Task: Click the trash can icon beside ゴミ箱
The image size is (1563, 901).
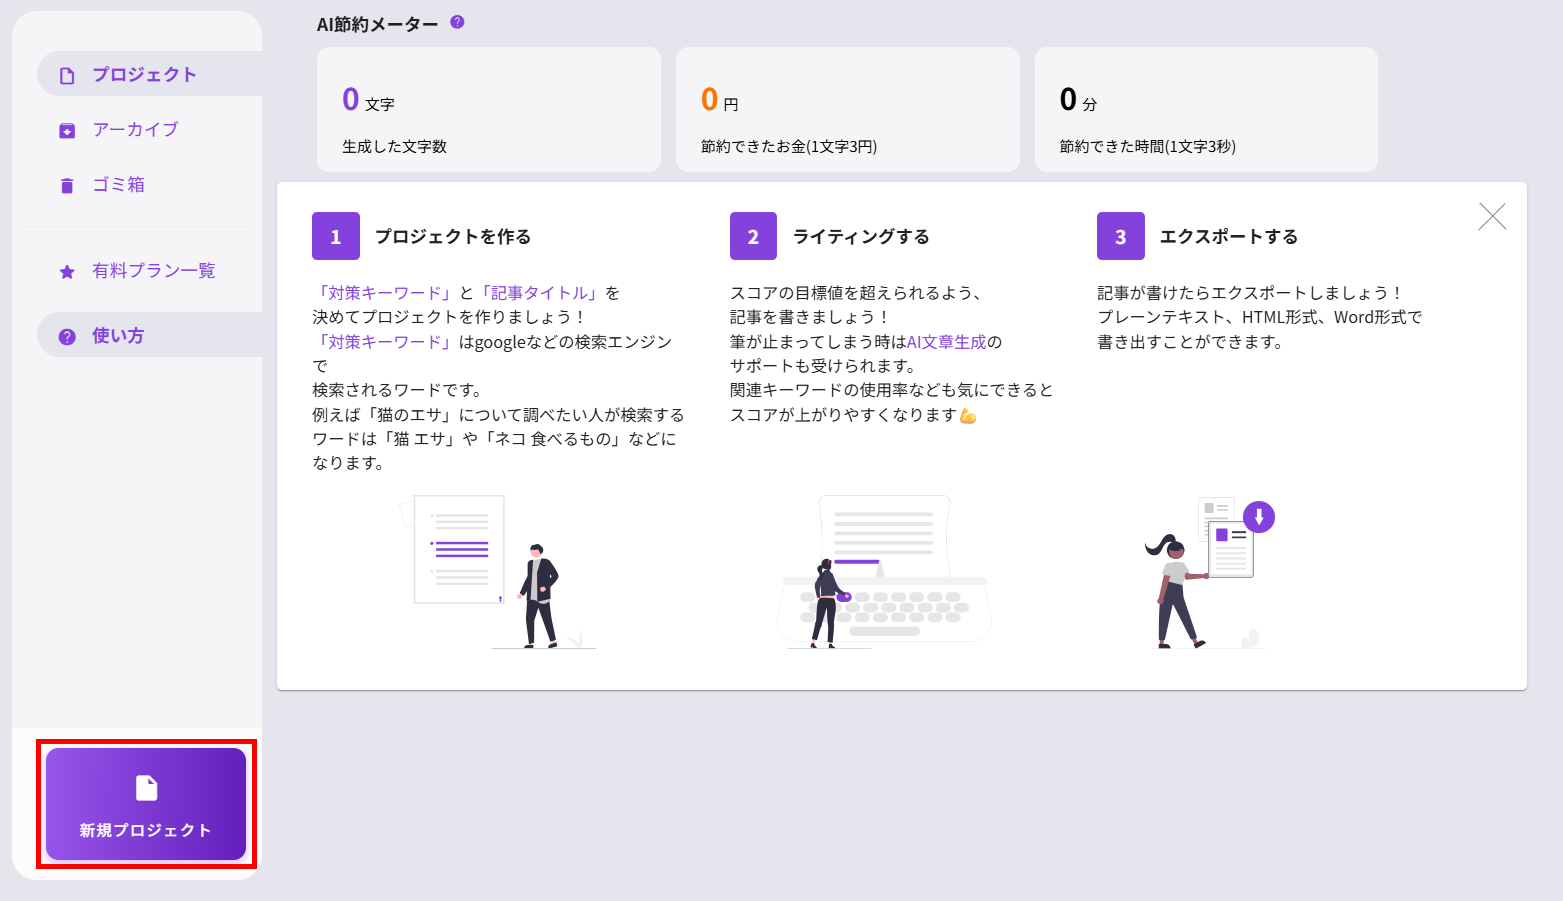Action: pos(67,186)
